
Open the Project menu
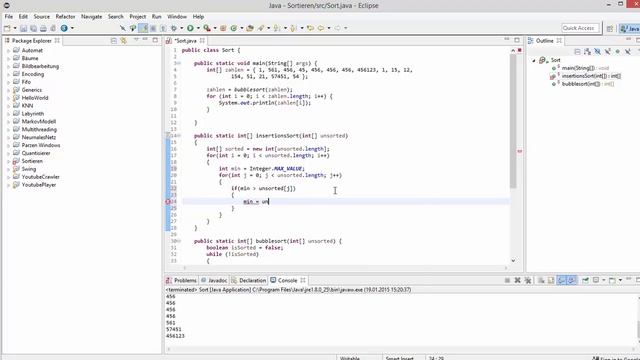[138, 17]
